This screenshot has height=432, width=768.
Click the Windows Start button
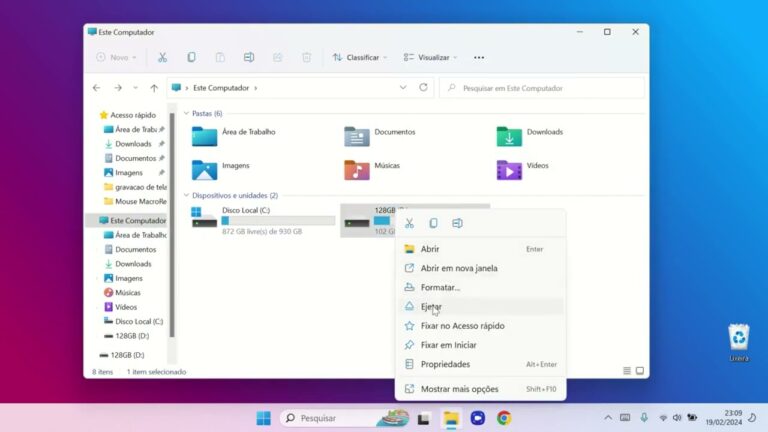tap(264, 418)
